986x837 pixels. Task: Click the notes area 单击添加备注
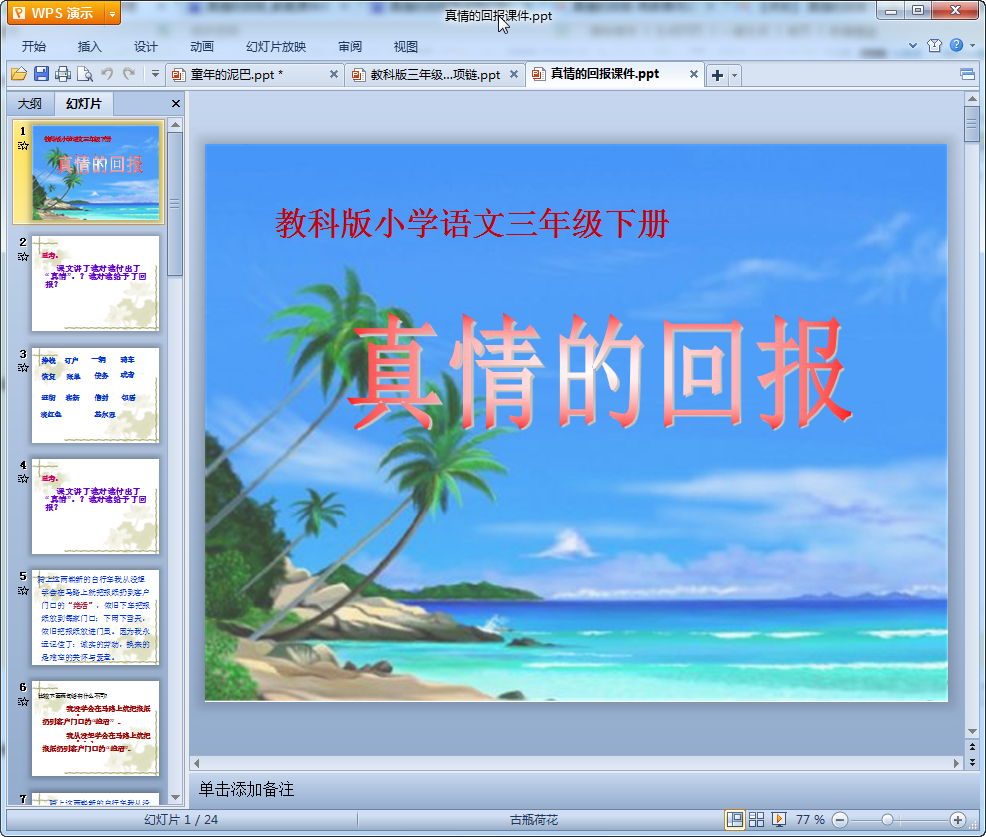[246, 789]
